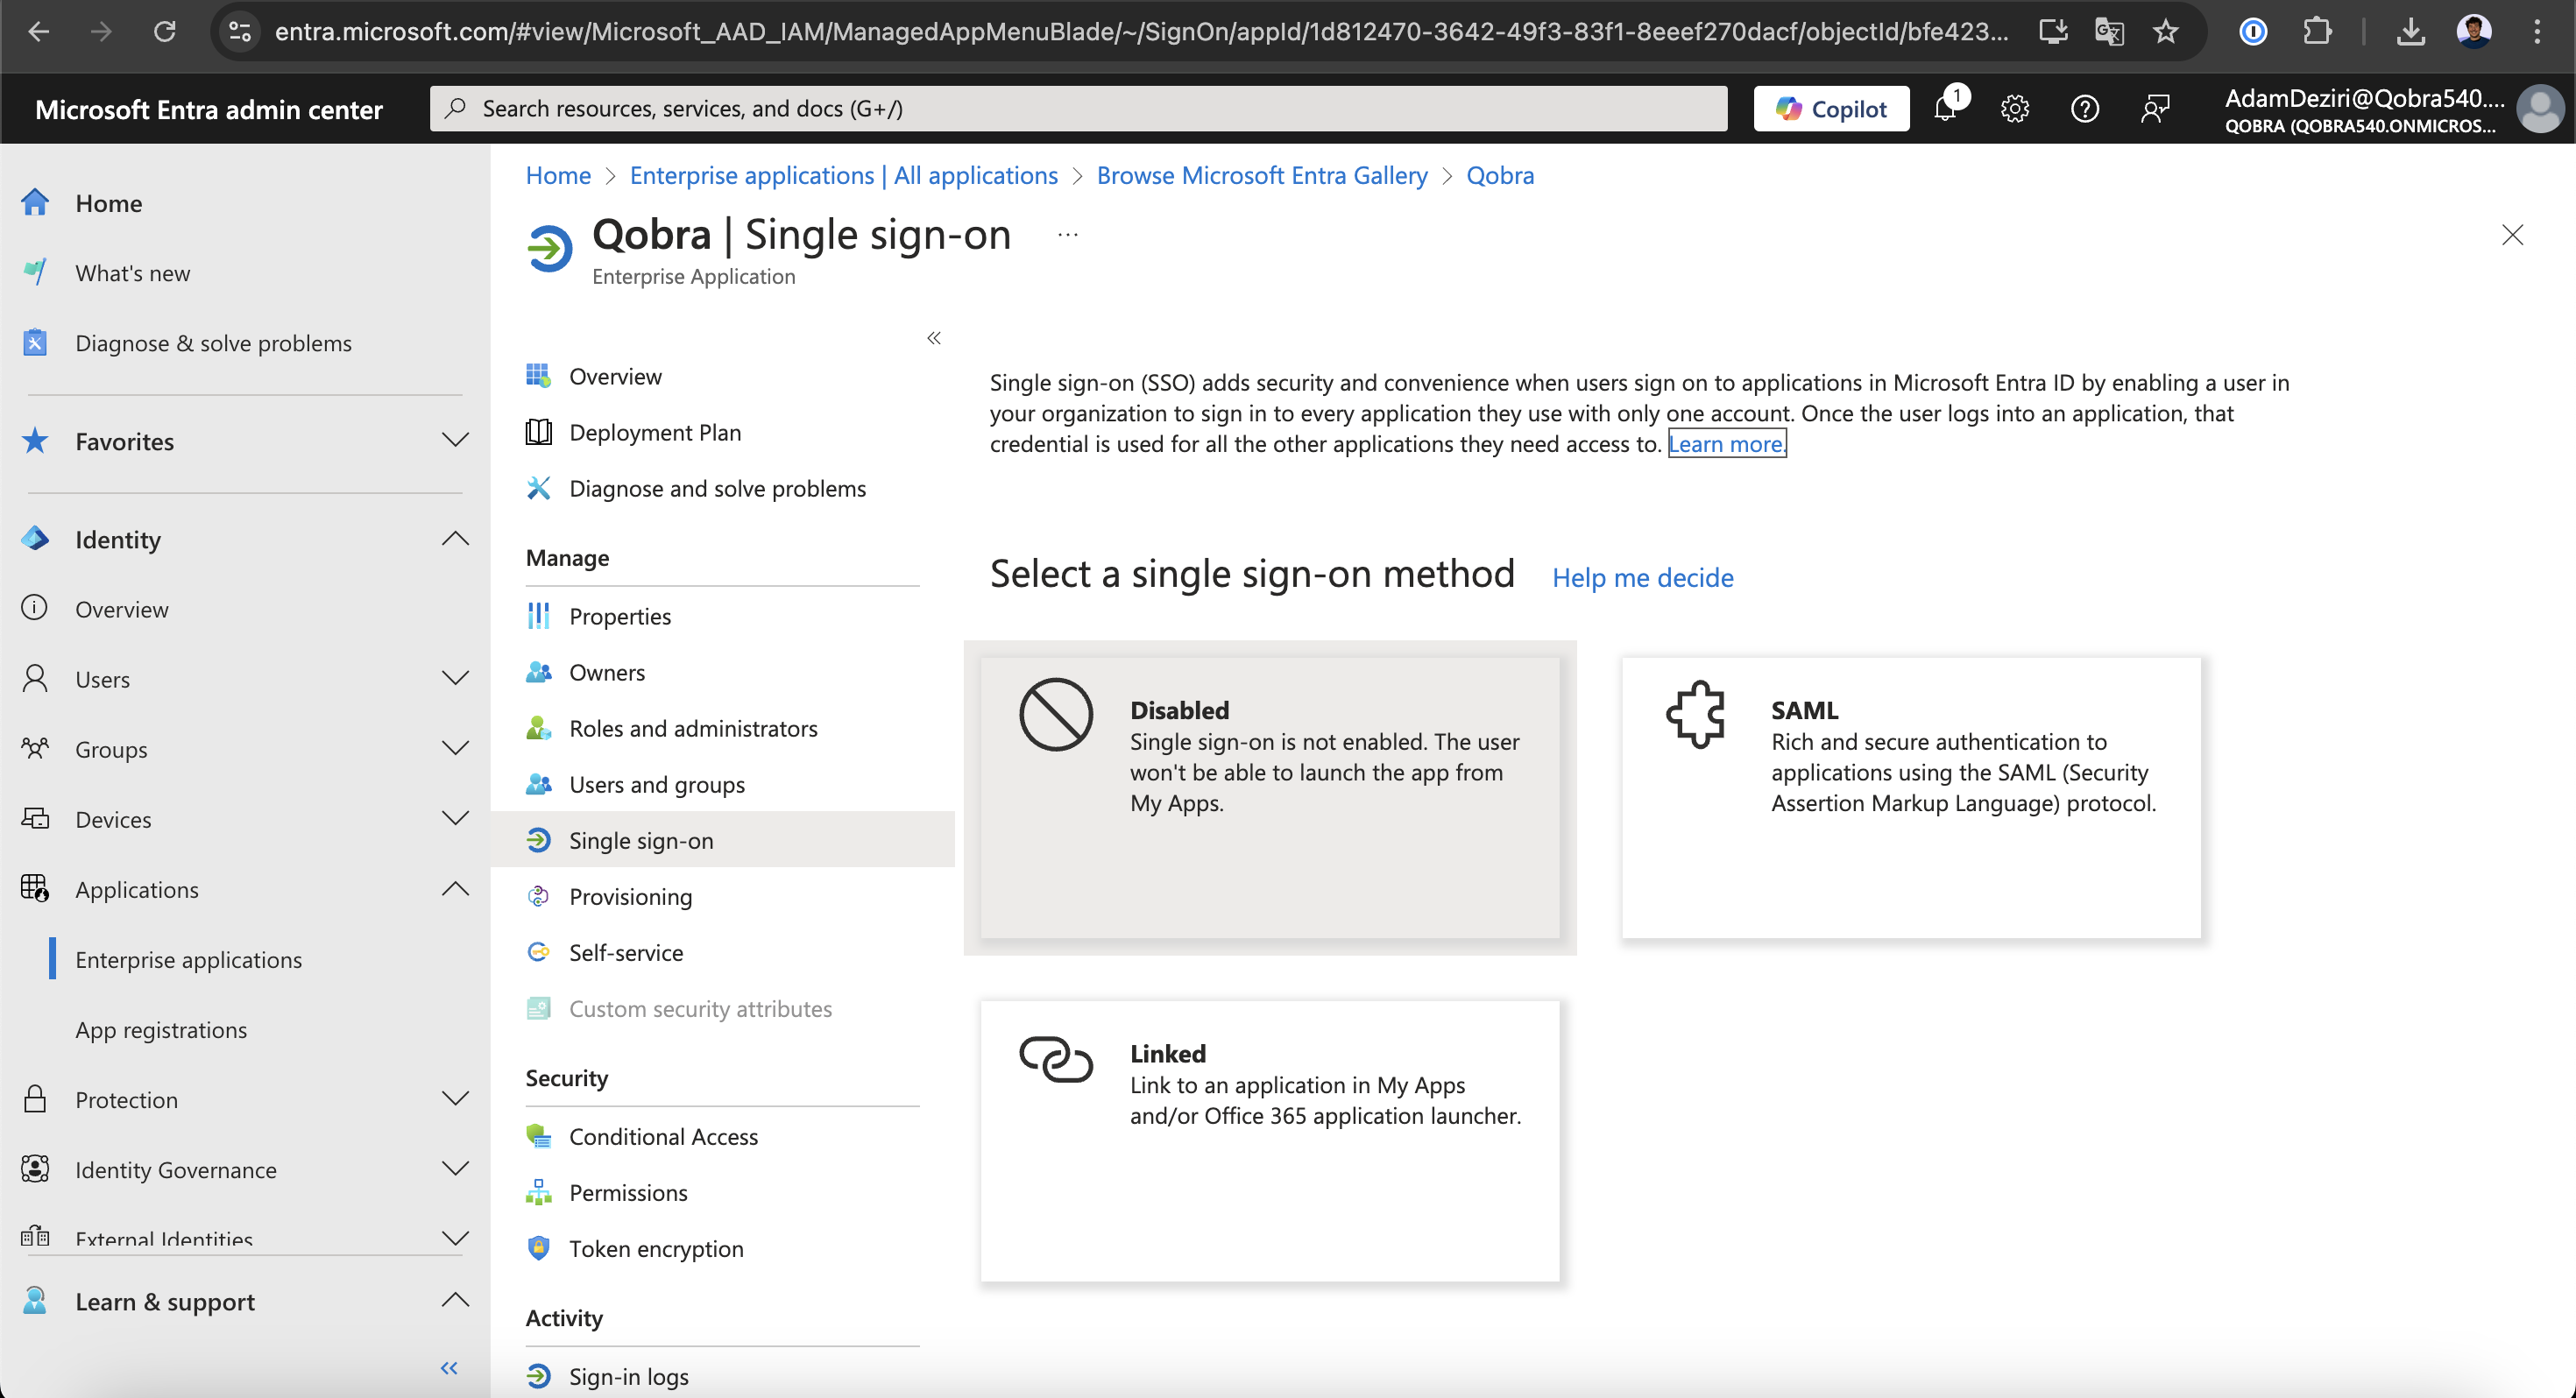The width and height of the screenshot is (2576, 1398).
Task: Select the Linked sign-on method card
Action: [x=1269, y=1140]
